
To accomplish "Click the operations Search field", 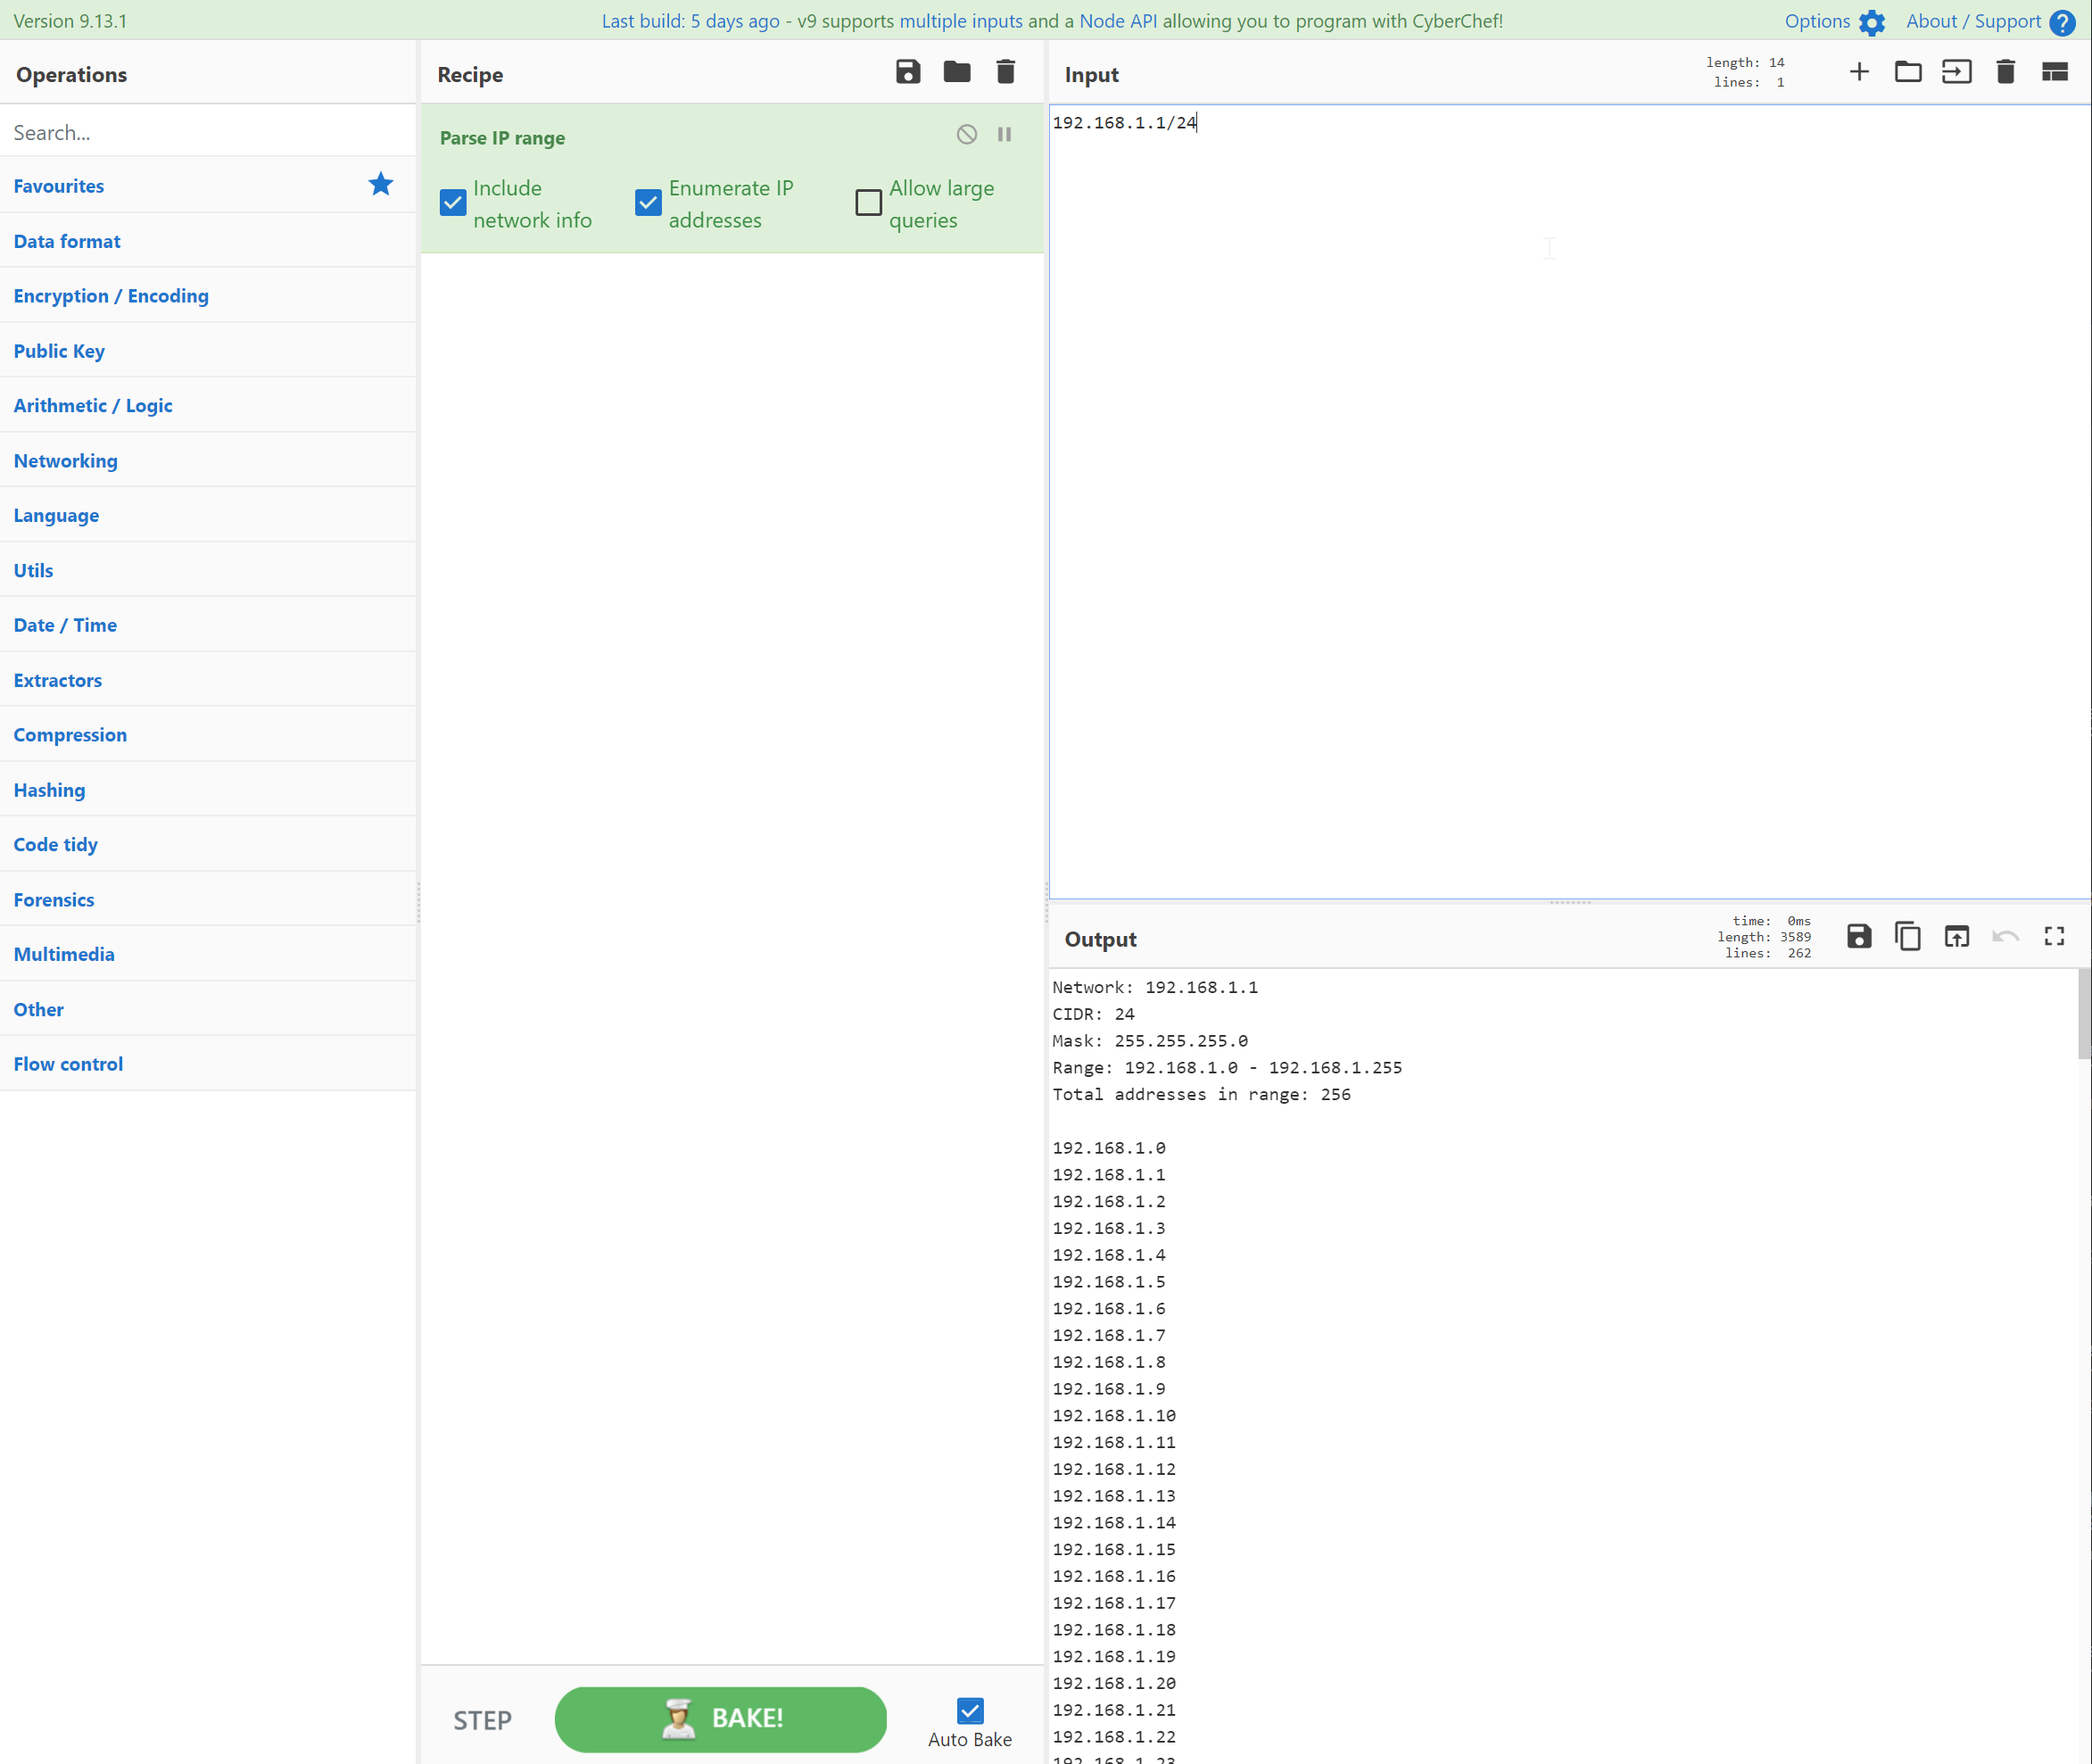I will [207, 133].
